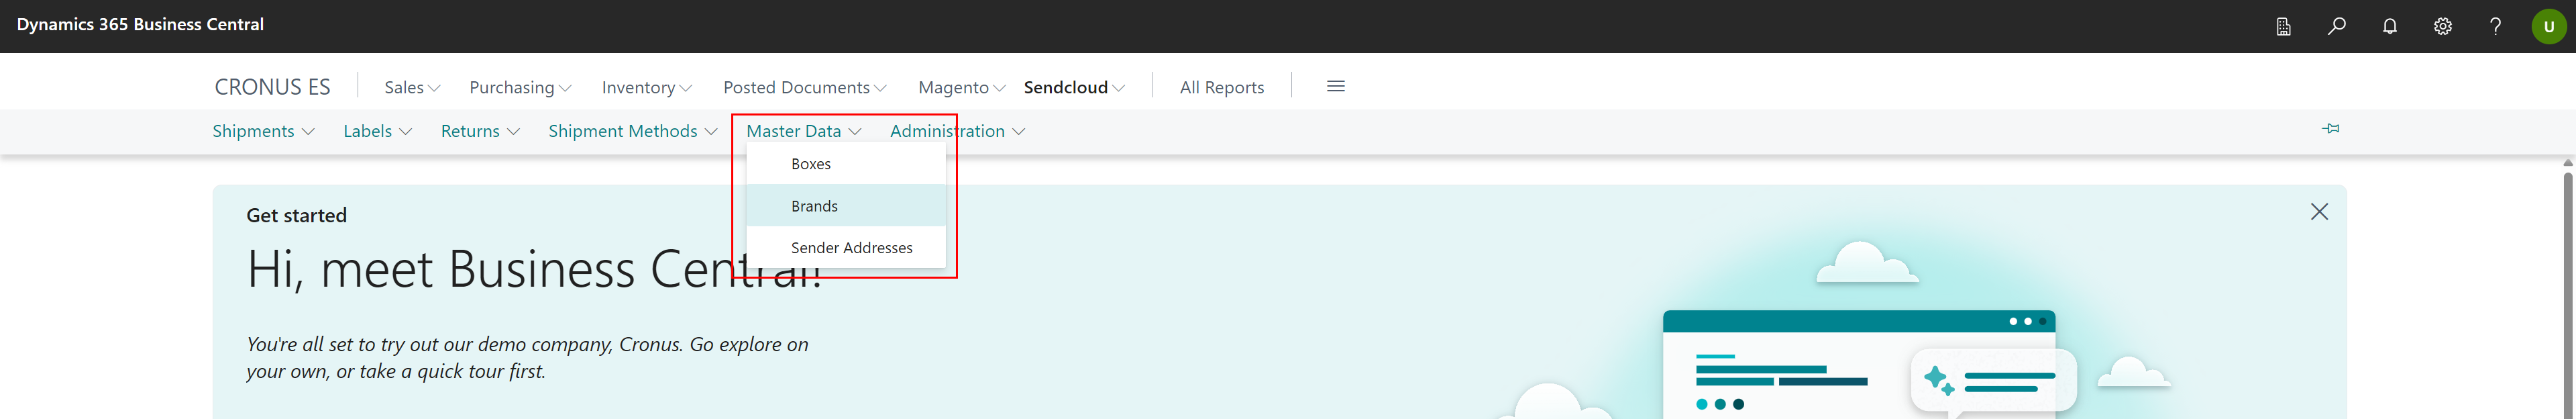The height and width of the screenshot is (419, 2576).
Task: Select Boxes from Master Data menu
Action: click(846, 164)
